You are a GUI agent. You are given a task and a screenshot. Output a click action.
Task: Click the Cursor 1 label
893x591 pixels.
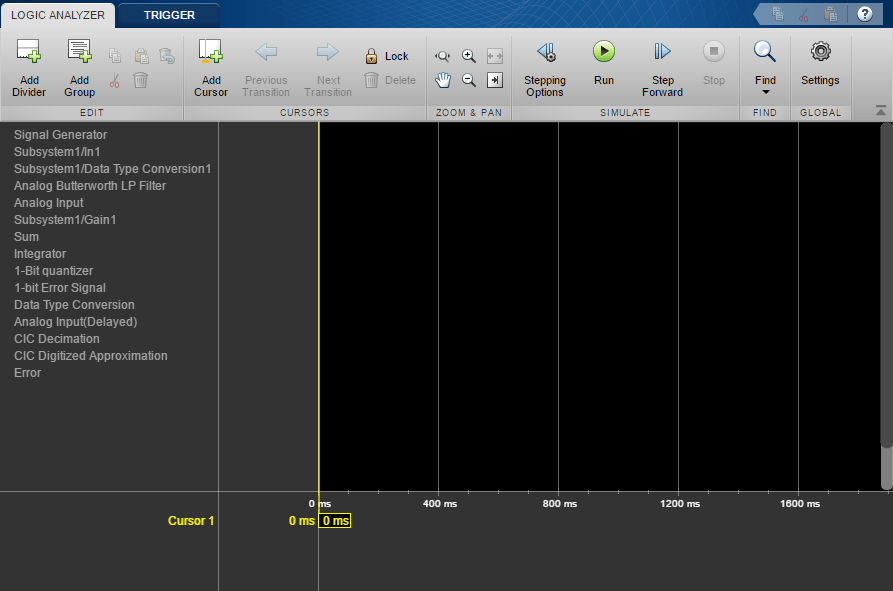(x=191, y=521)
